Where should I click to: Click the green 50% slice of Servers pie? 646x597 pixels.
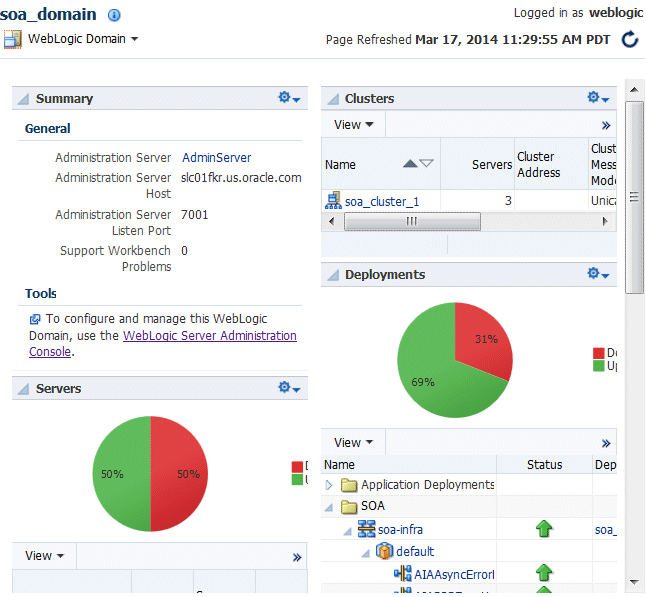point(122,474)
